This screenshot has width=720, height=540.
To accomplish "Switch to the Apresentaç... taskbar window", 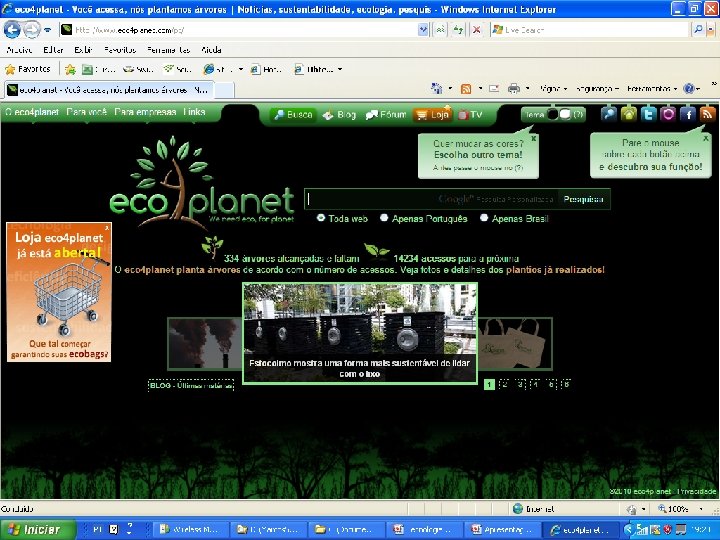I will pos(502,529).
